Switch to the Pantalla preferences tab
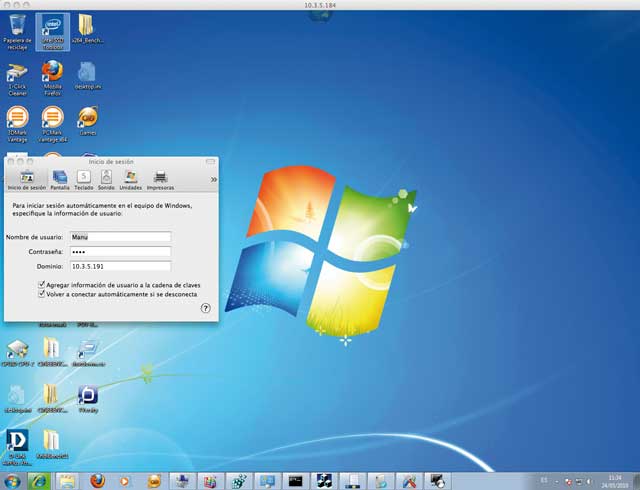640x490 pixels. (60, 180)
